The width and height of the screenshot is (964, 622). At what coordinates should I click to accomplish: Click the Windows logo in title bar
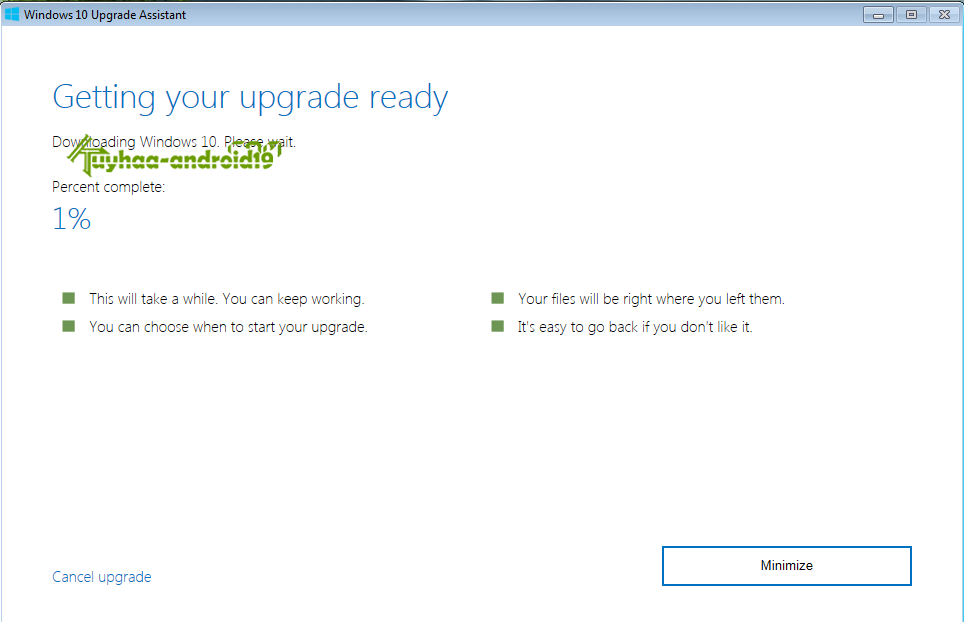tap(12, 14)
